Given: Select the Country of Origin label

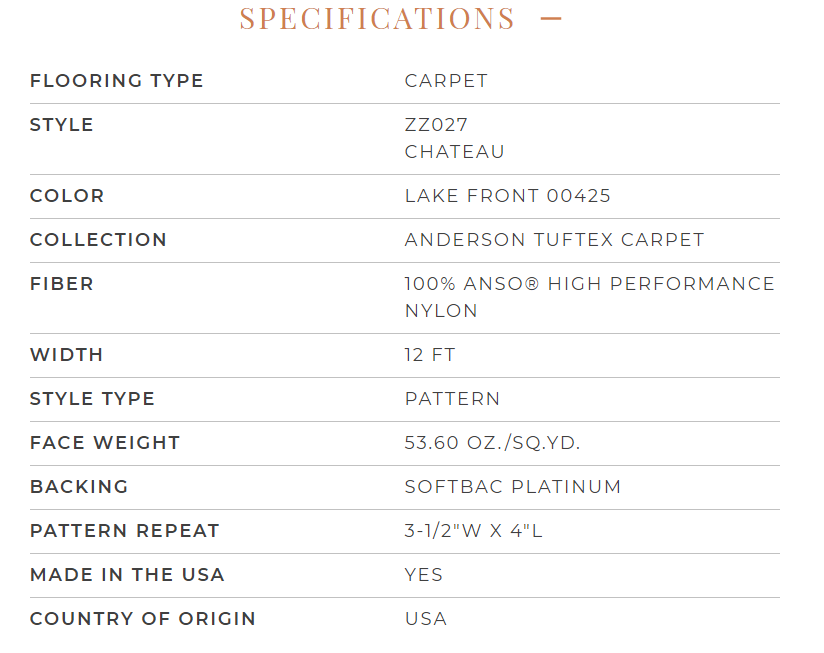Looking at the screenshot, I should coord(143,619).
